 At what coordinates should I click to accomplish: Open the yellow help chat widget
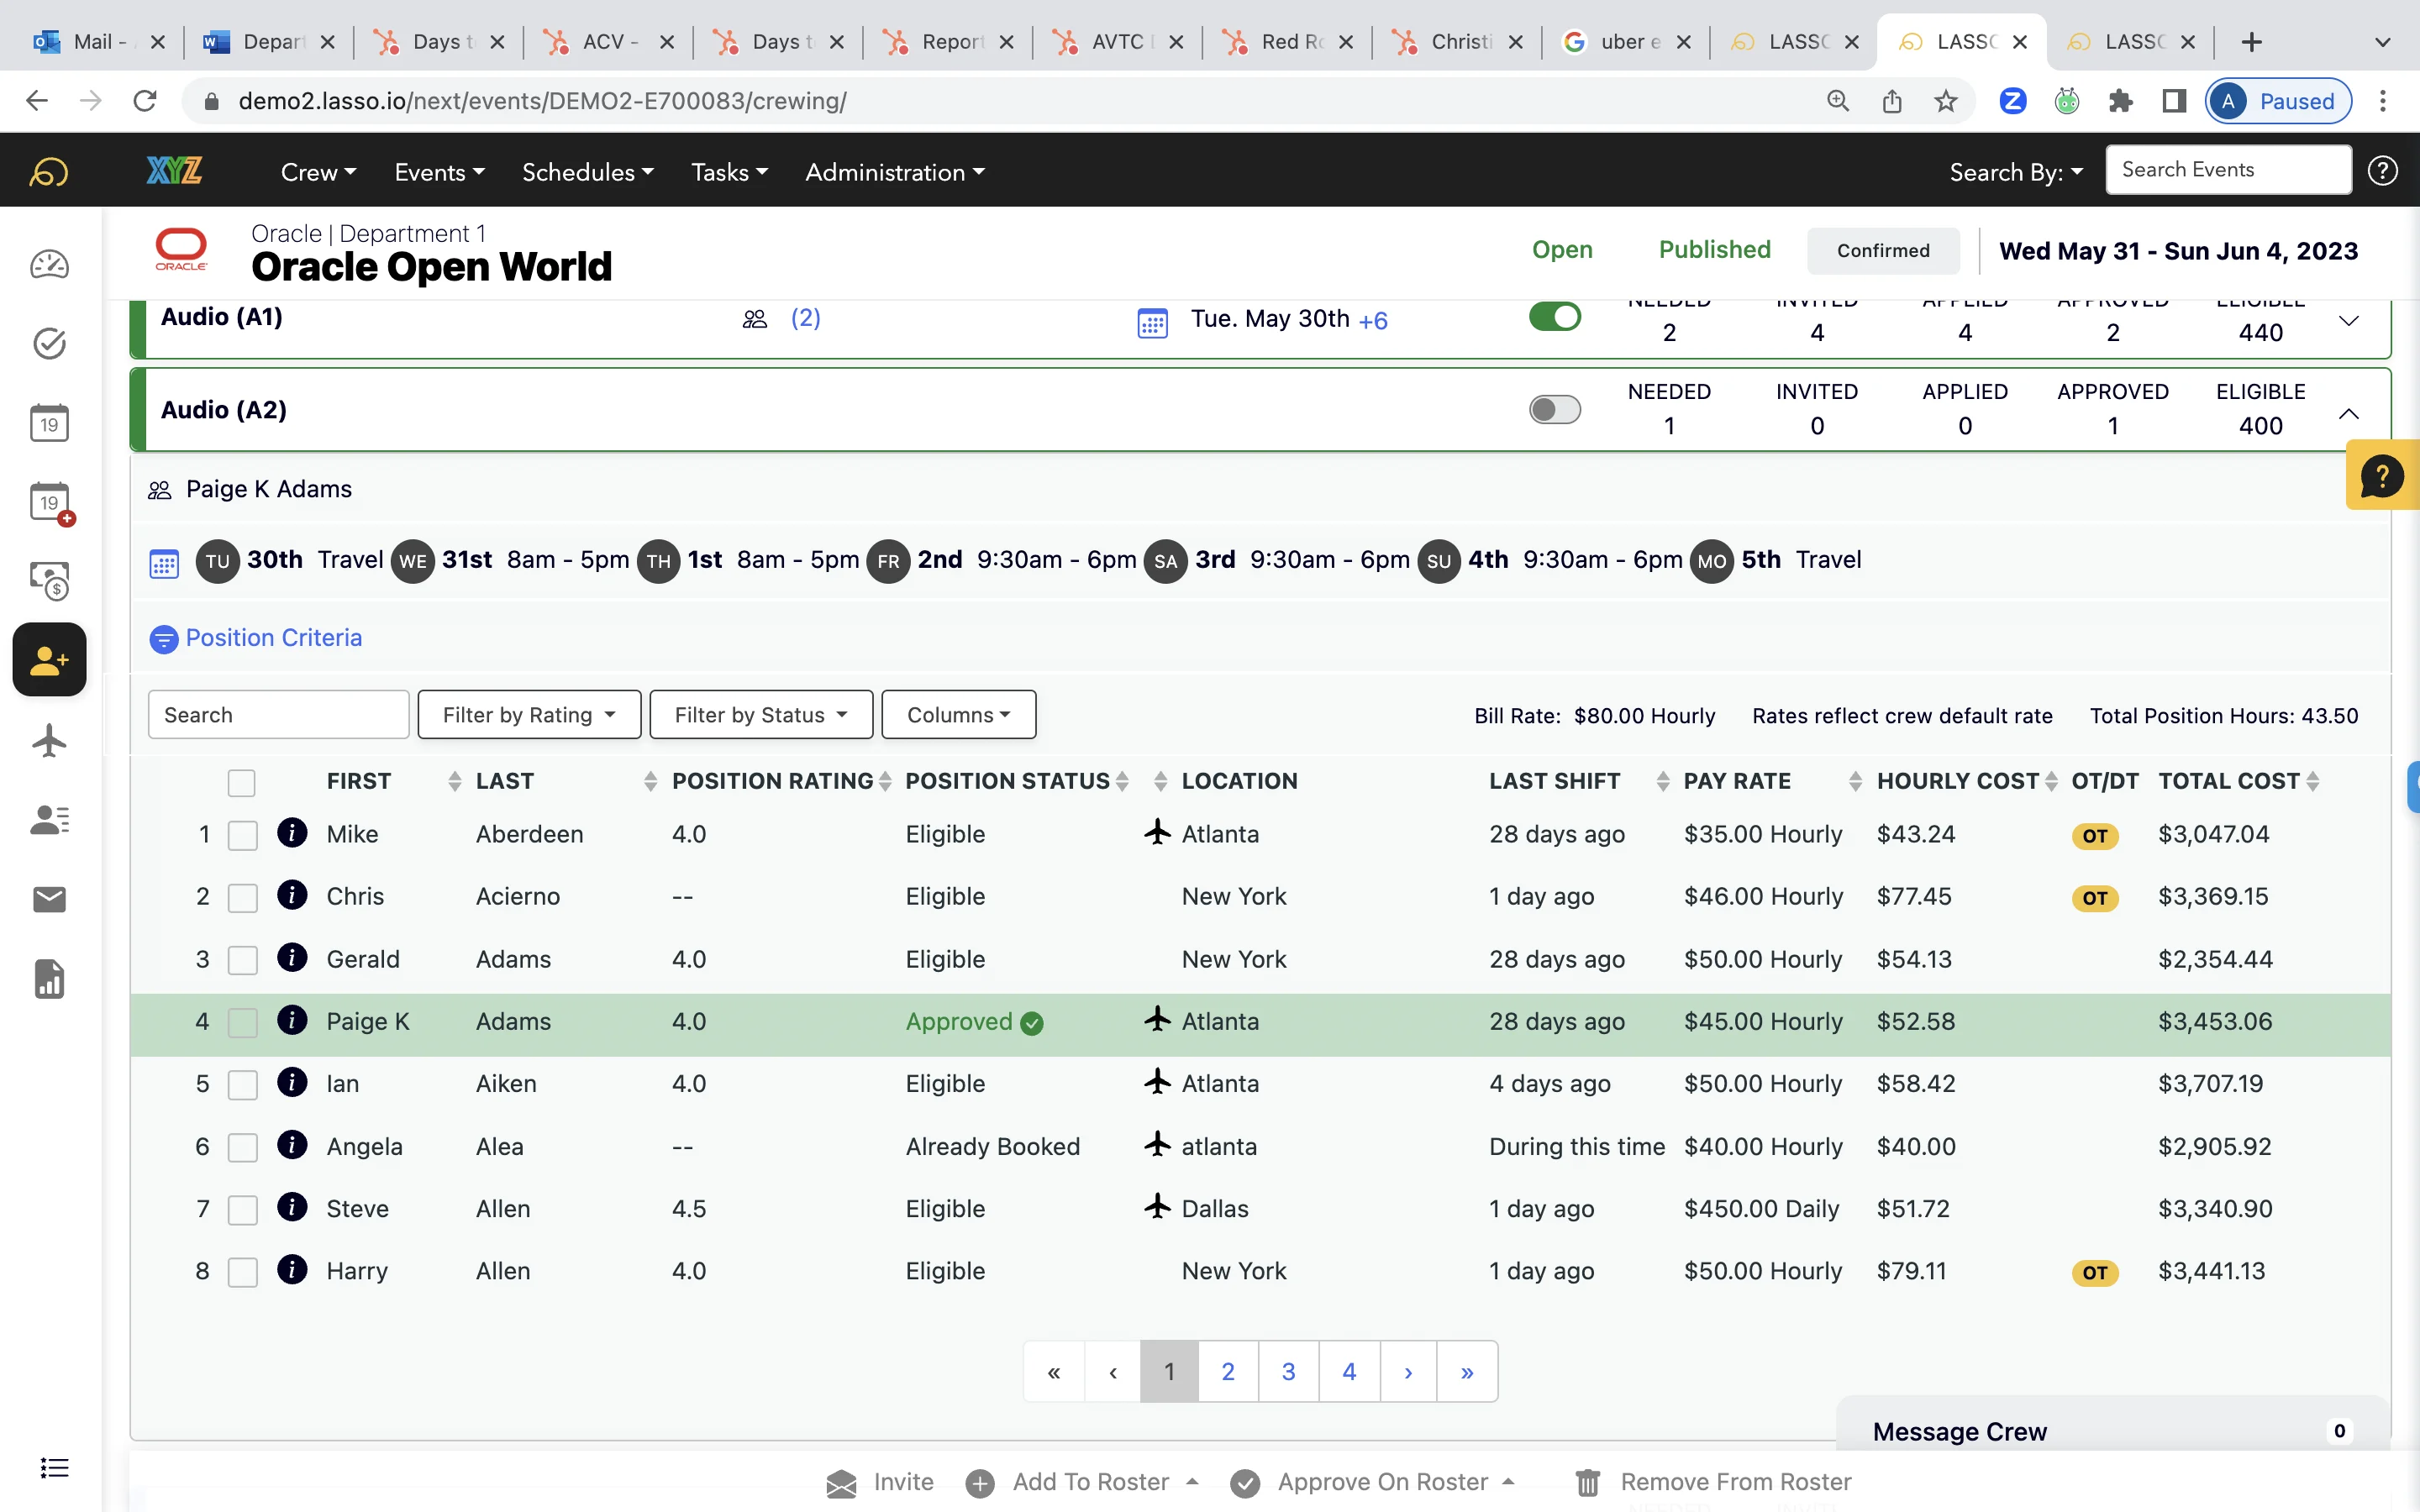point(2382,476)
